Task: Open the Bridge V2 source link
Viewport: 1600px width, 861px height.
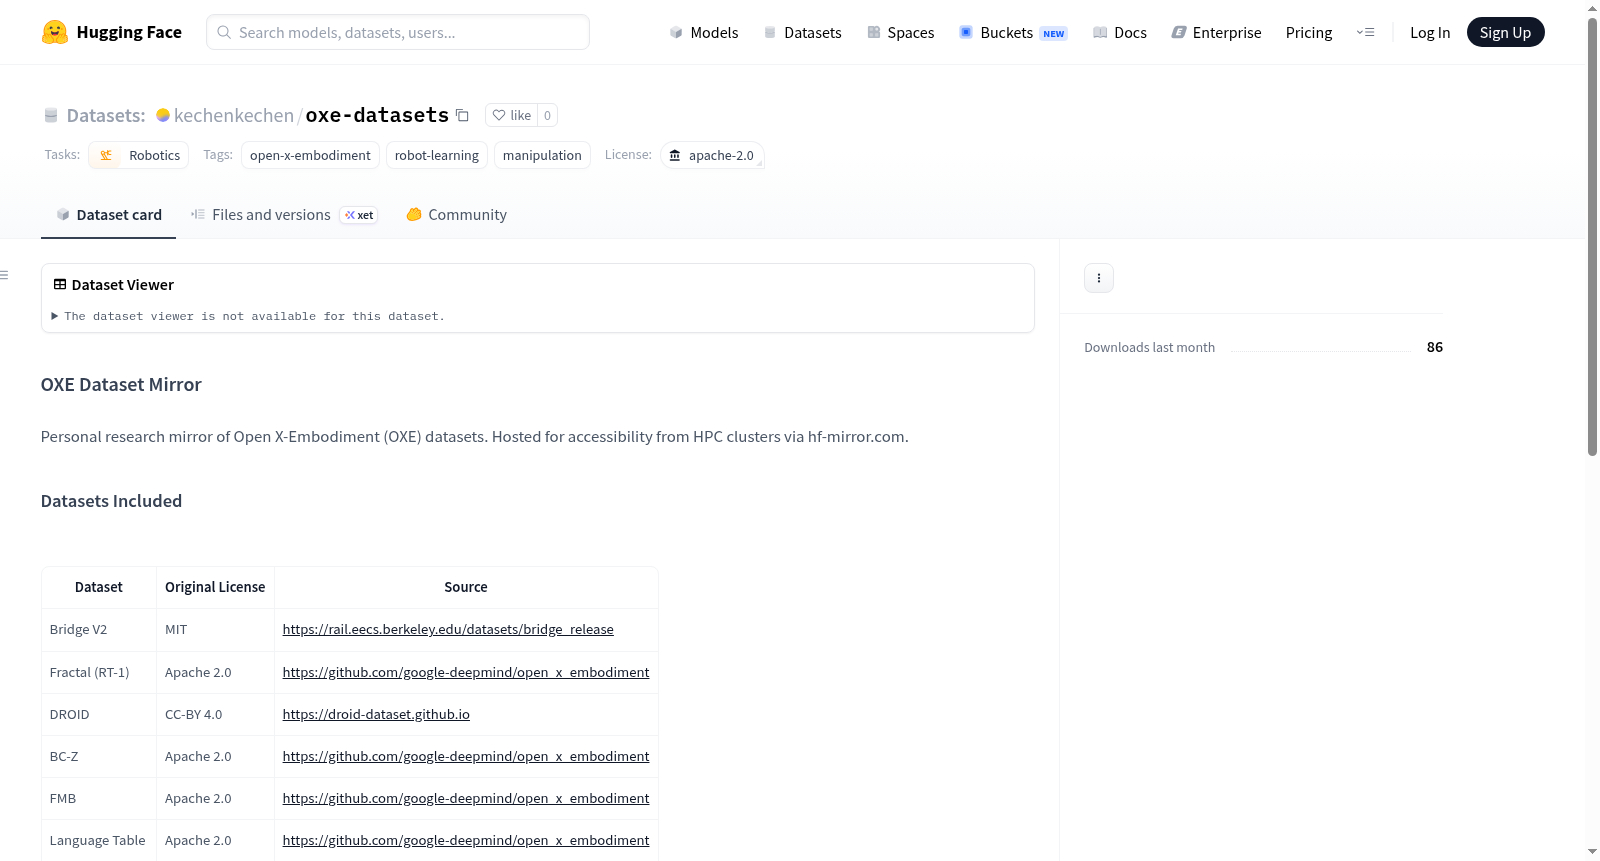Action: 448,629
